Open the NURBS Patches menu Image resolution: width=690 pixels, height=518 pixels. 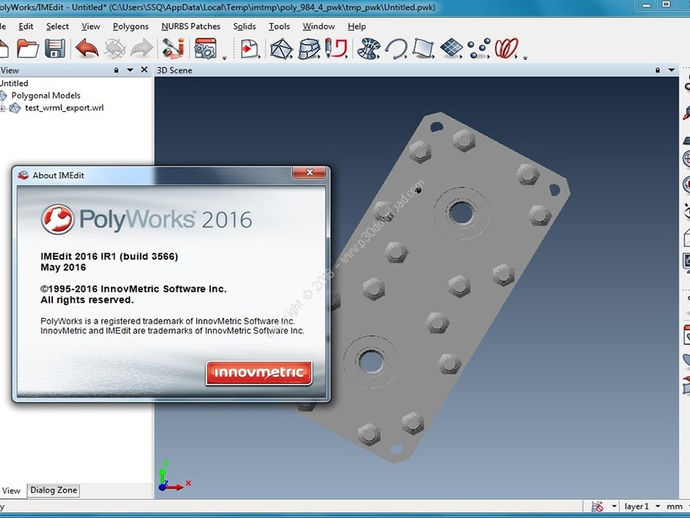pyautogui.click(x=191, y=26)
